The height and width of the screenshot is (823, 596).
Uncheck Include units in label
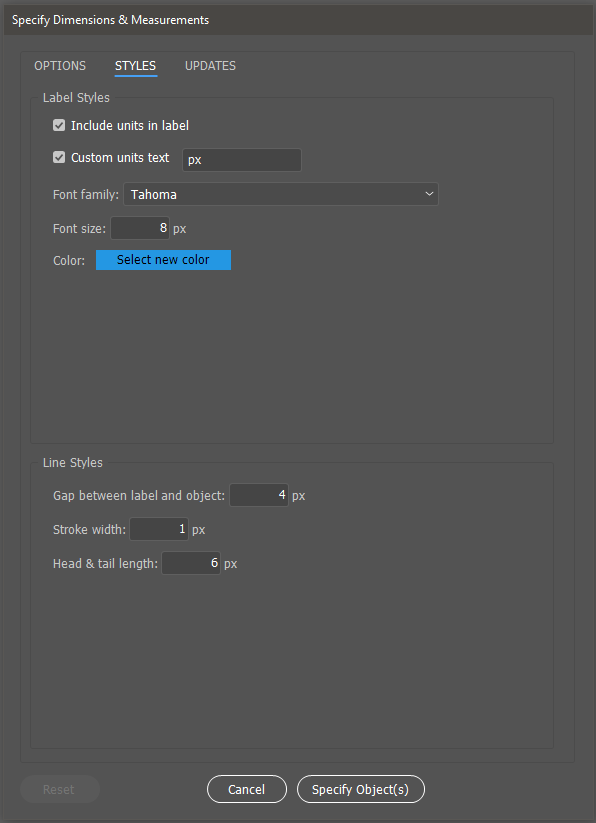point(58,125)
